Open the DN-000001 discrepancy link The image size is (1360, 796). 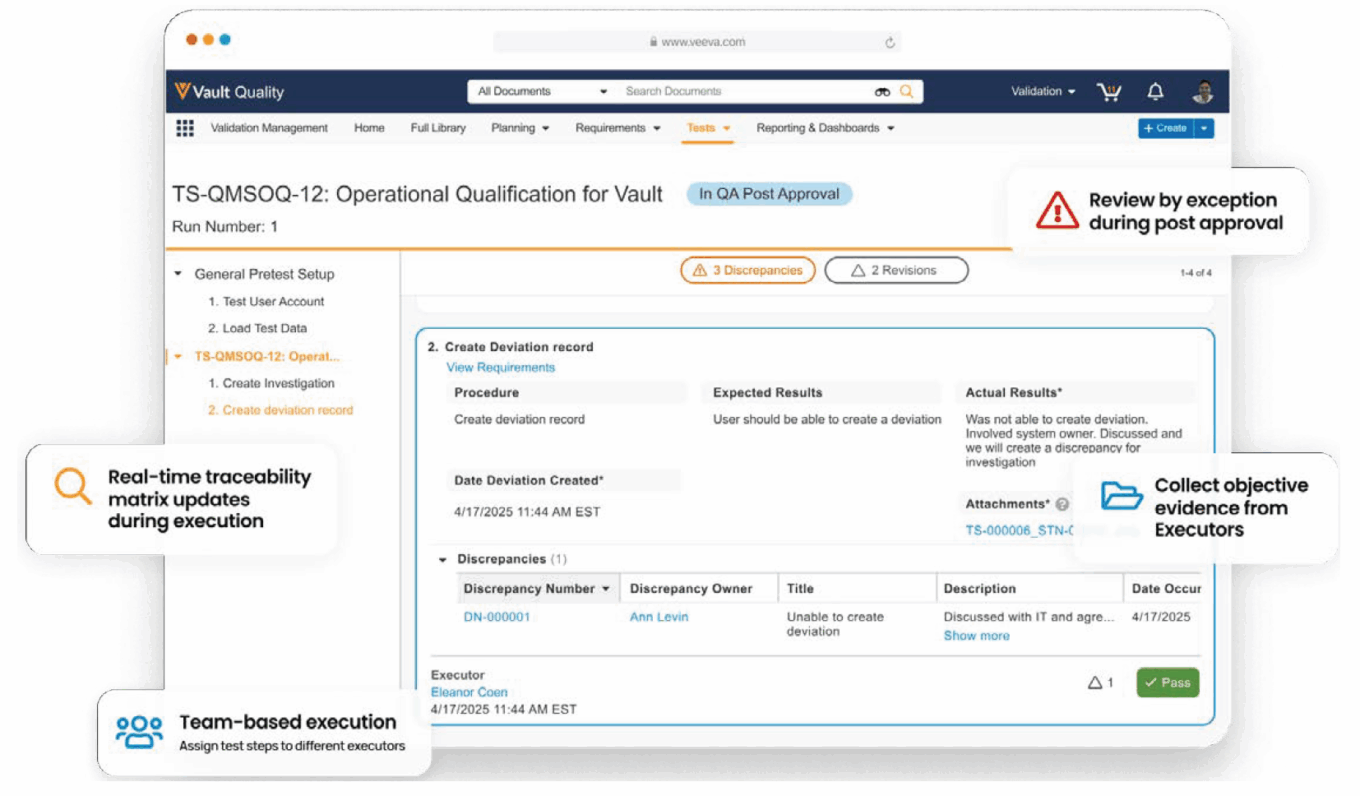(497, 617)
